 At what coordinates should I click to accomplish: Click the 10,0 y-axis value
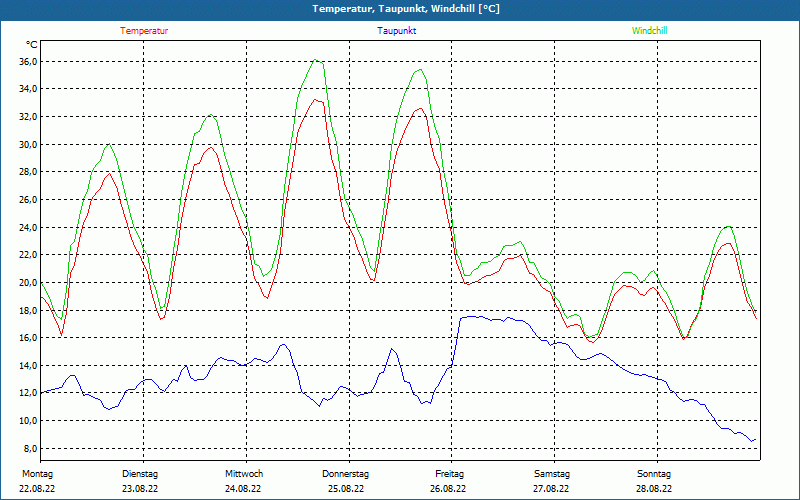(x=28, y=420)
